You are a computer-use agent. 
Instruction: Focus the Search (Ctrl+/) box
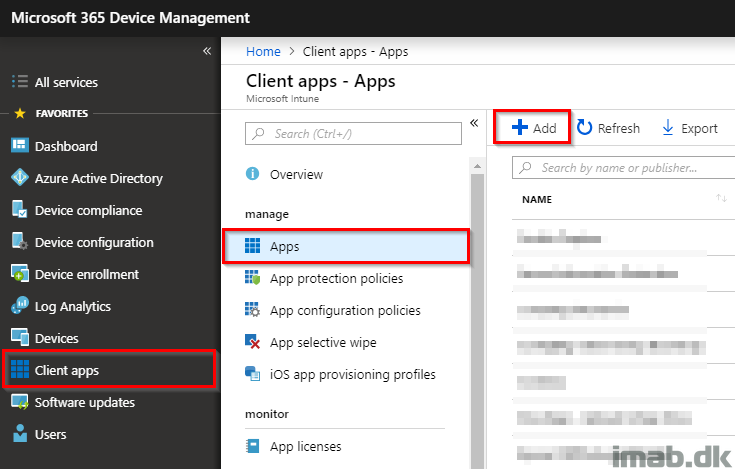[x=353, y=134]
